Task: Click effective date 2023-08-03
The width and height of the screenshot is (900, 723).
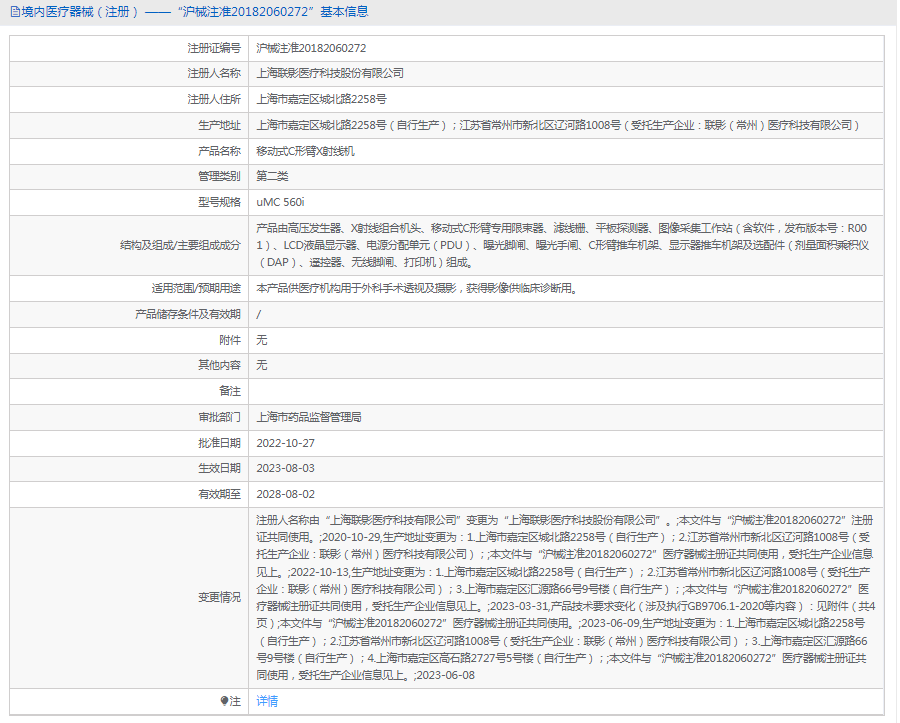Action: [x=285, y=468]
